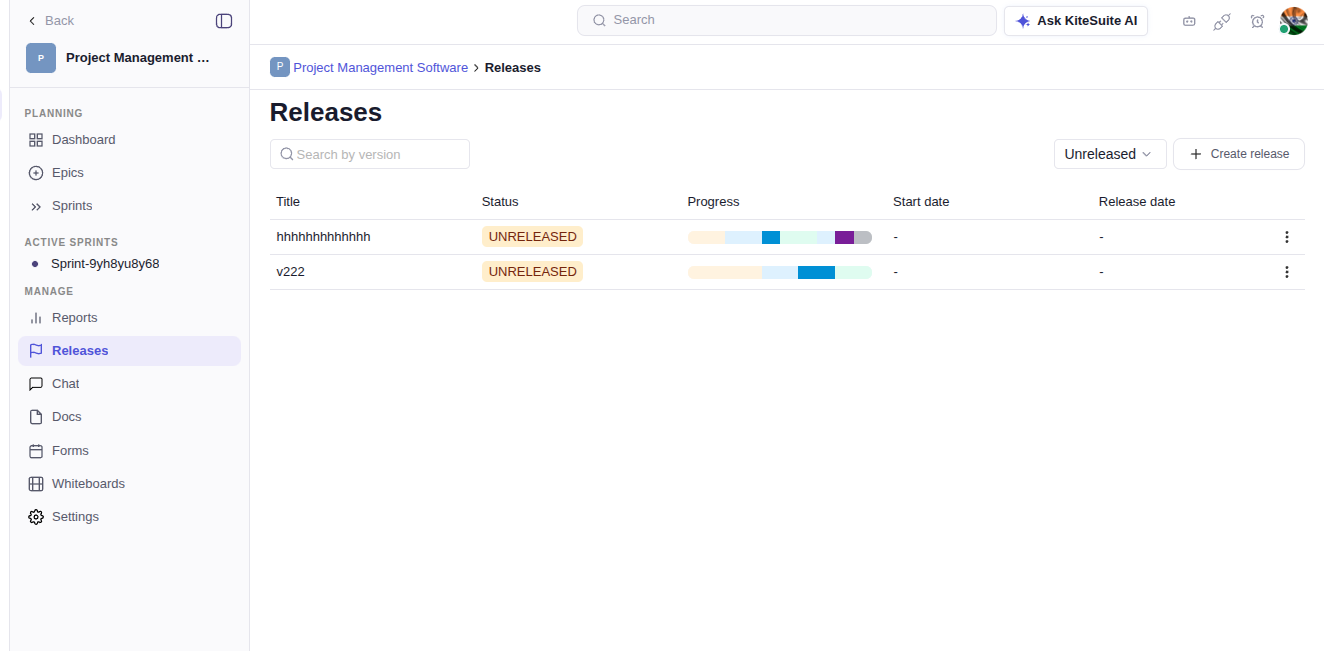Open the Unreleased filter dropdown
1324x651 pixels.
click(1110, 154)
